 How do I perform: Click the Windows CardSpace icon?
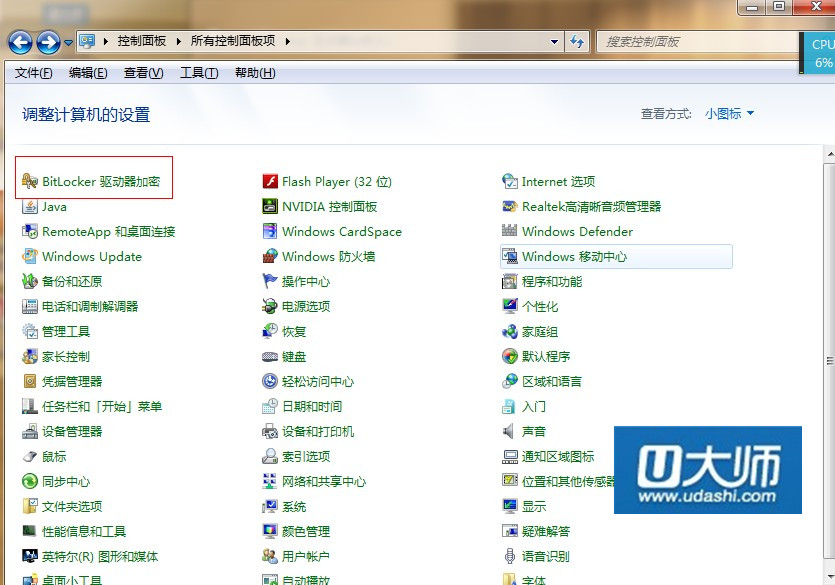(x=270, y=232)
